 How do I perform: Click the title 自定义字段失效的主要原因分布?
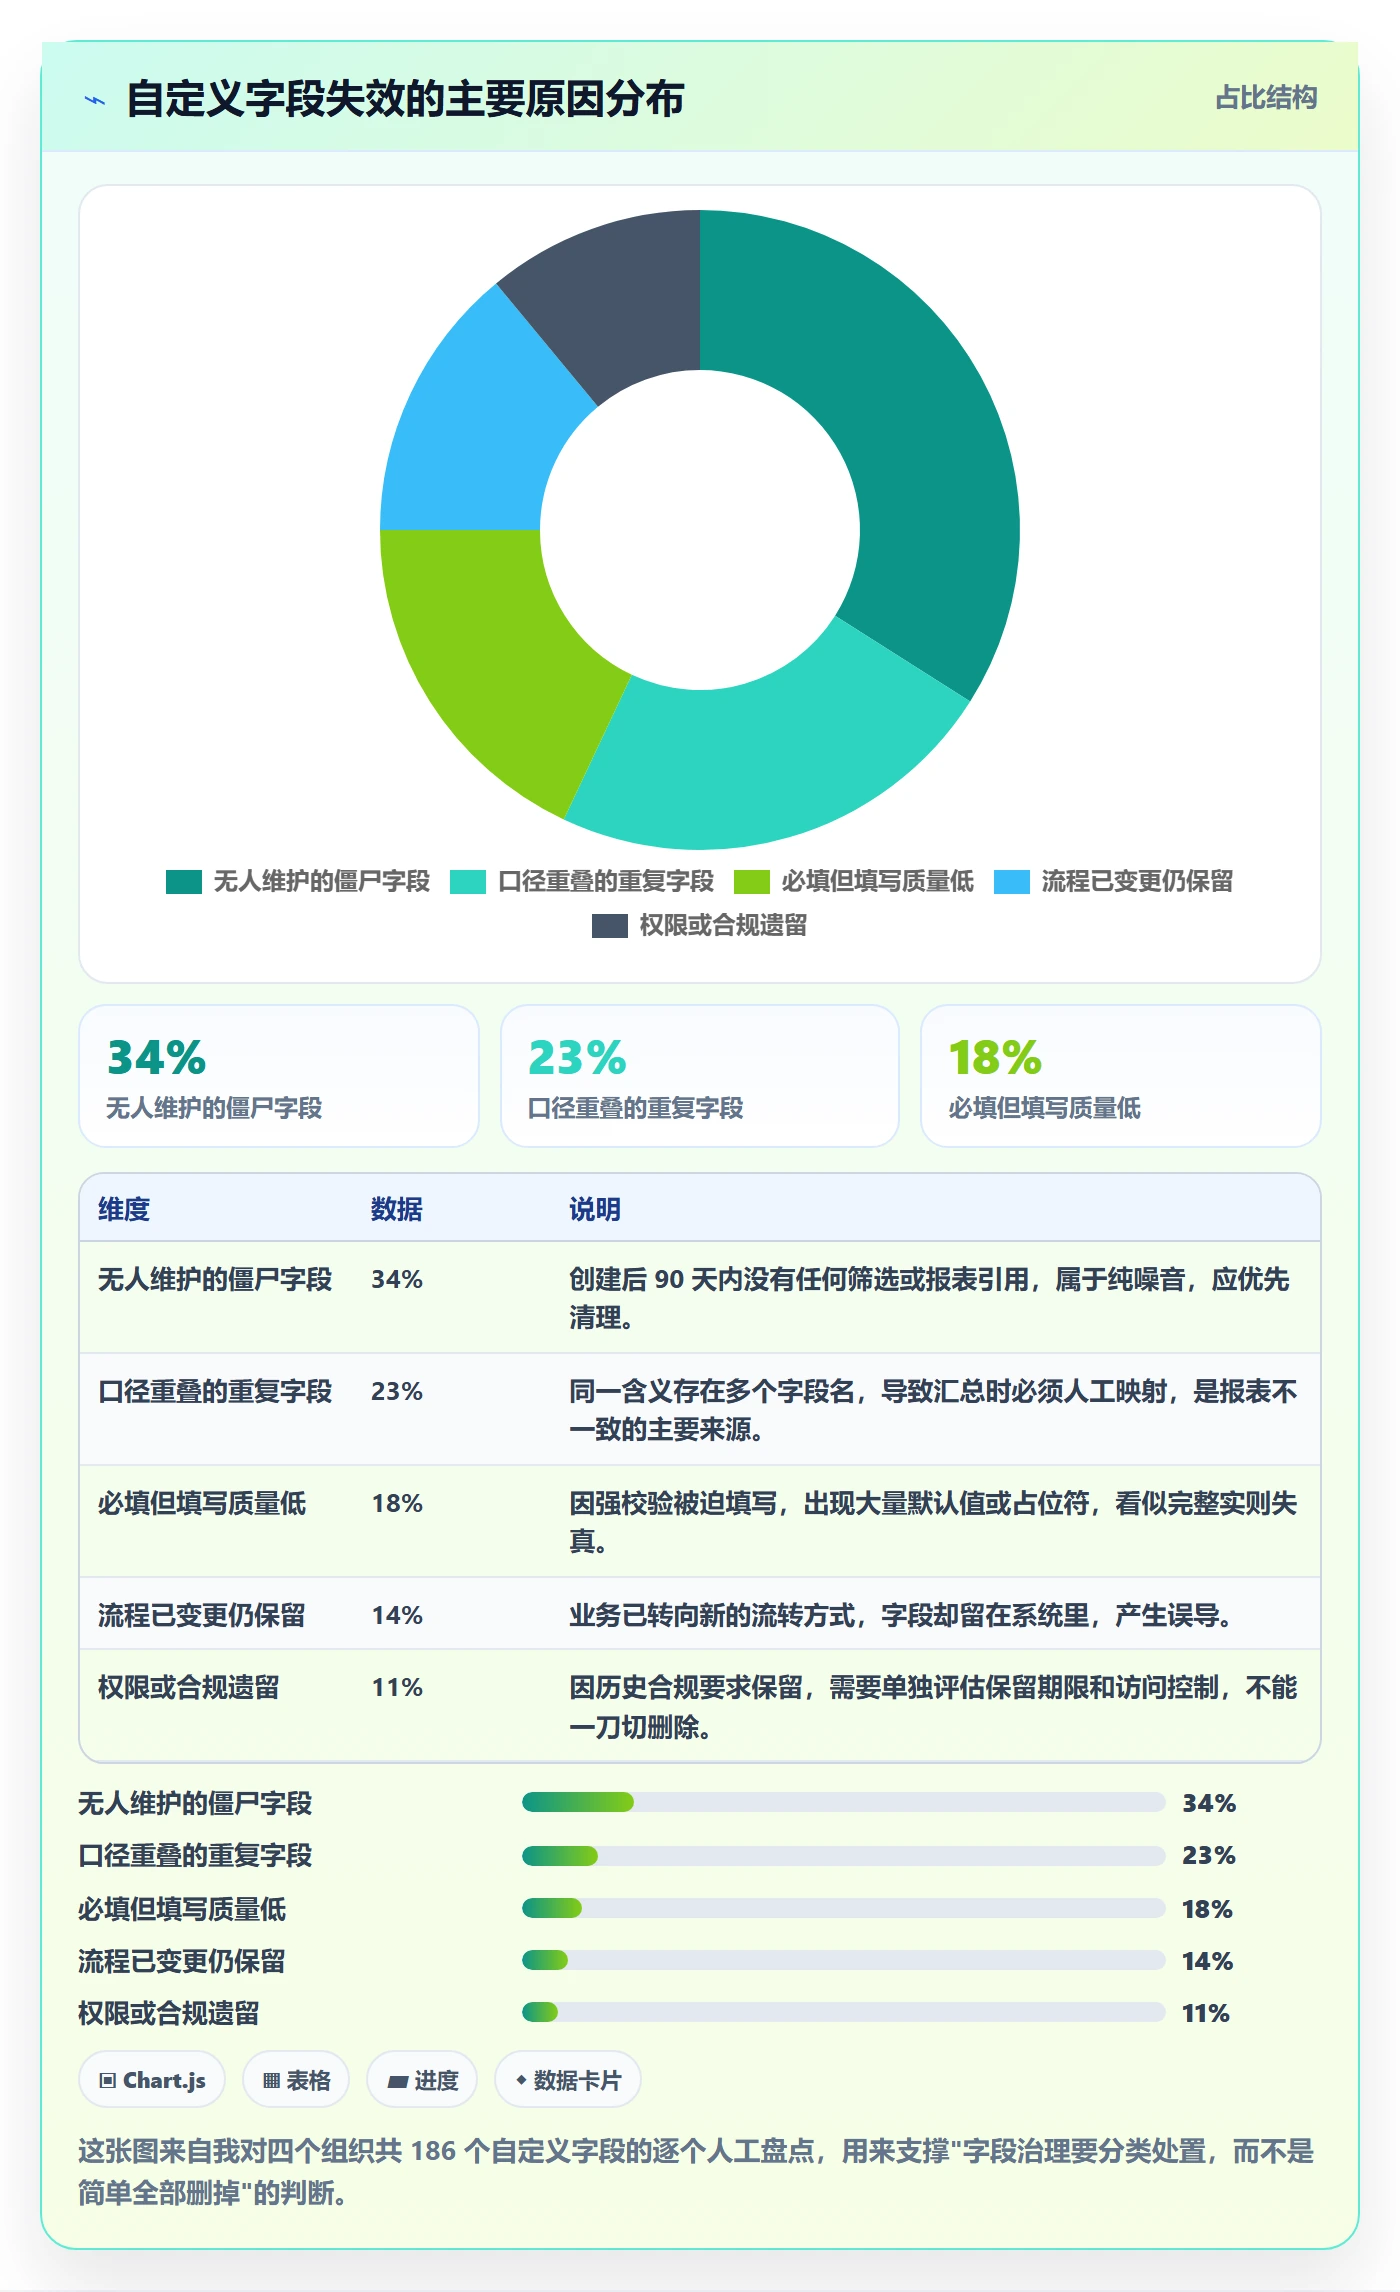[x=405, y=99]
